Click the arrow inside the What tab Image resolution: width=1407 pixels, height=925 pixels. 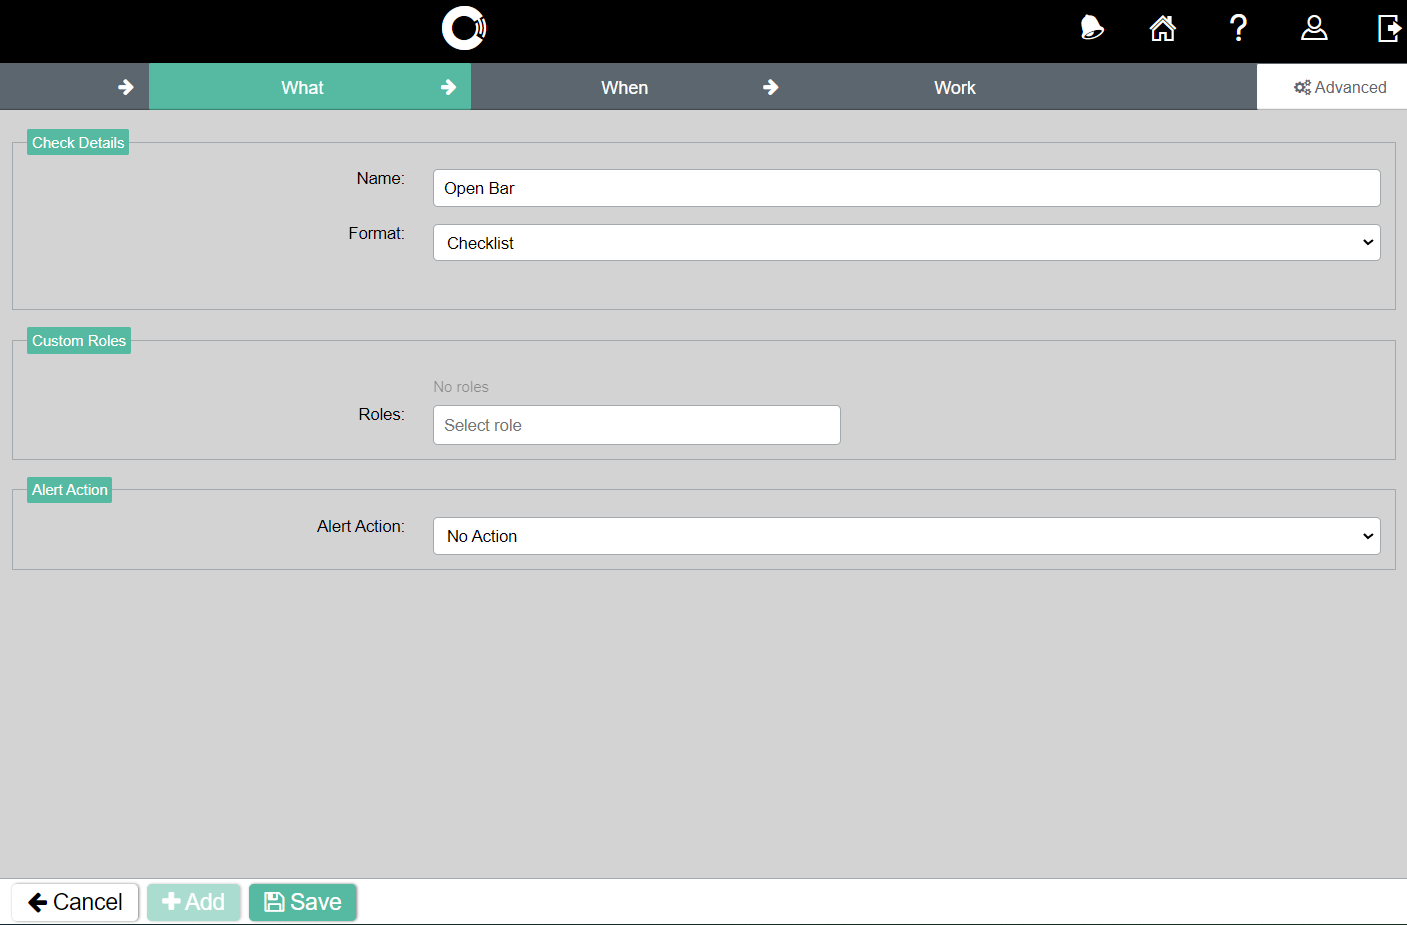click(x=449, y=87)
